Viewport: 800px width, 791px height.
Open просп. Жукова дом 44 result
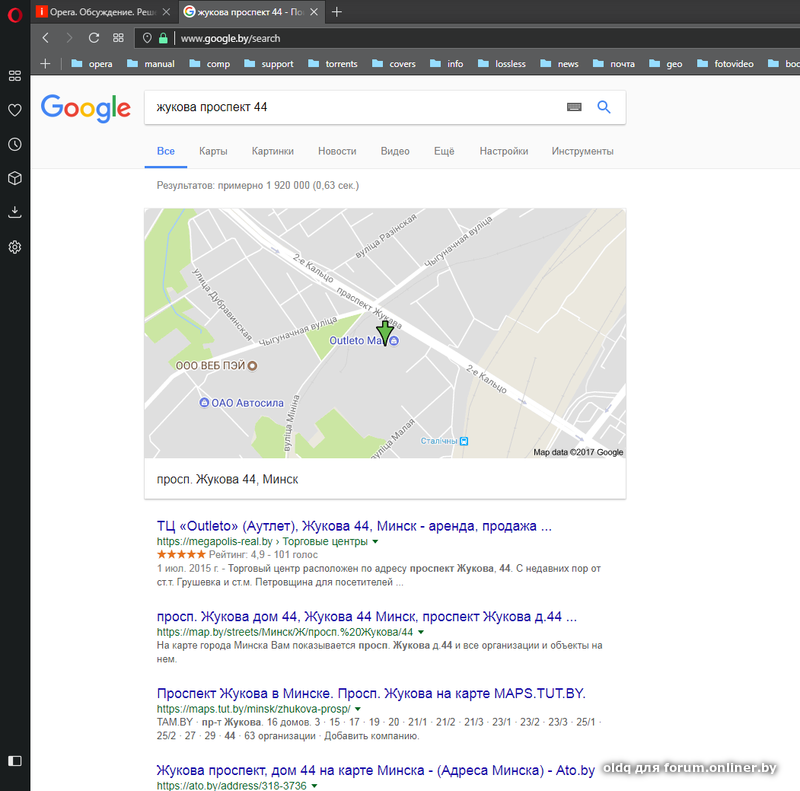click(367, 616)
